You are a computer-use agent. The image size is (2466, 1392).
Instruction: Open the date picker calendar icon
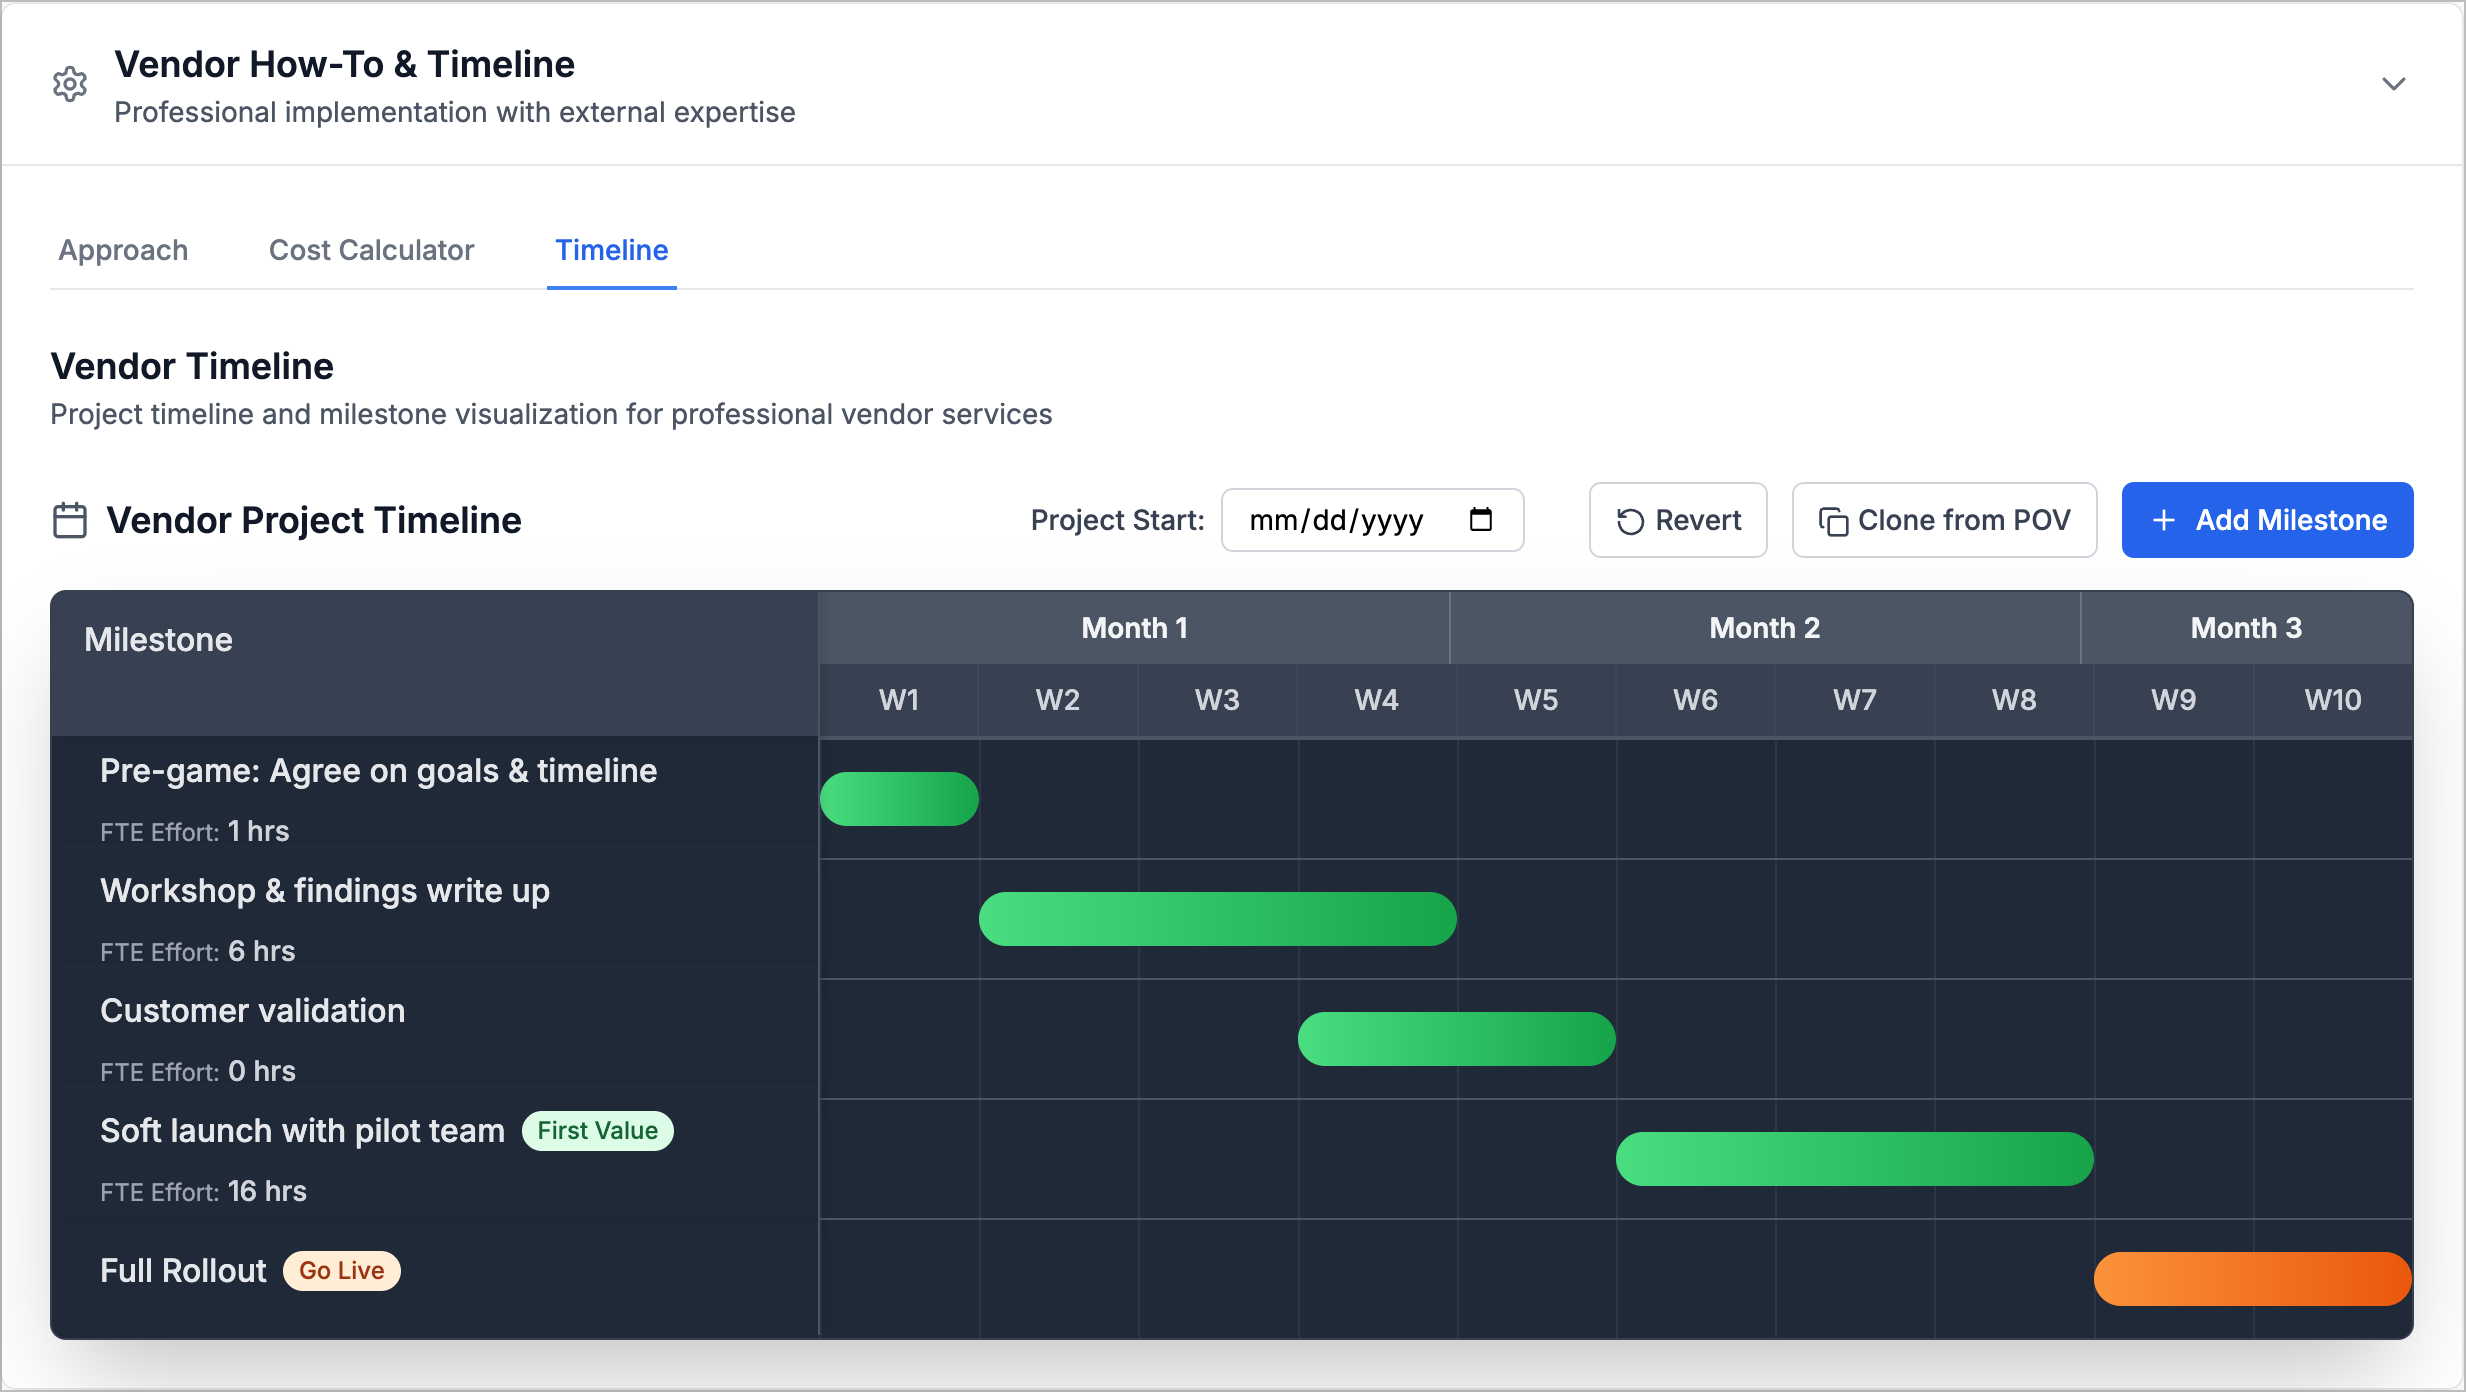pyautogui.click(x=1483, y=519)
